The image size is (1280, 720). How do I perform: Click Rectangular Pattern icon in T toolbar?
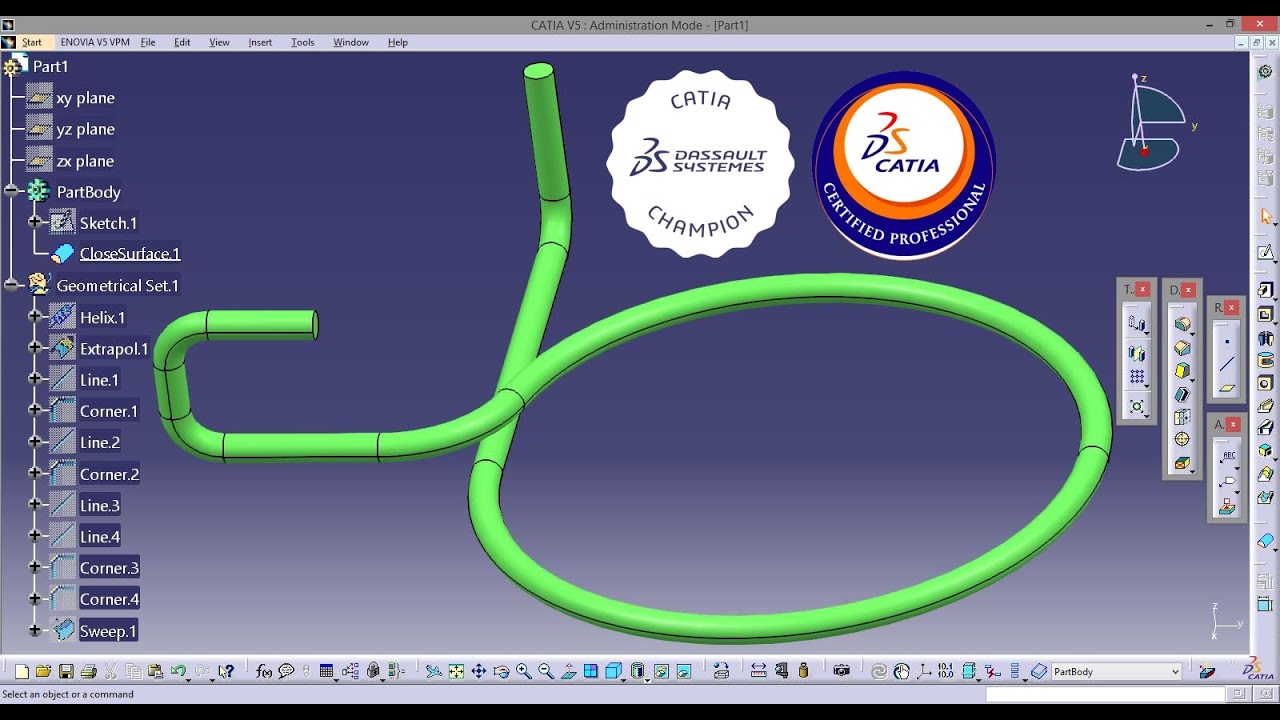pyautogui.click(x=1137, y=376)
